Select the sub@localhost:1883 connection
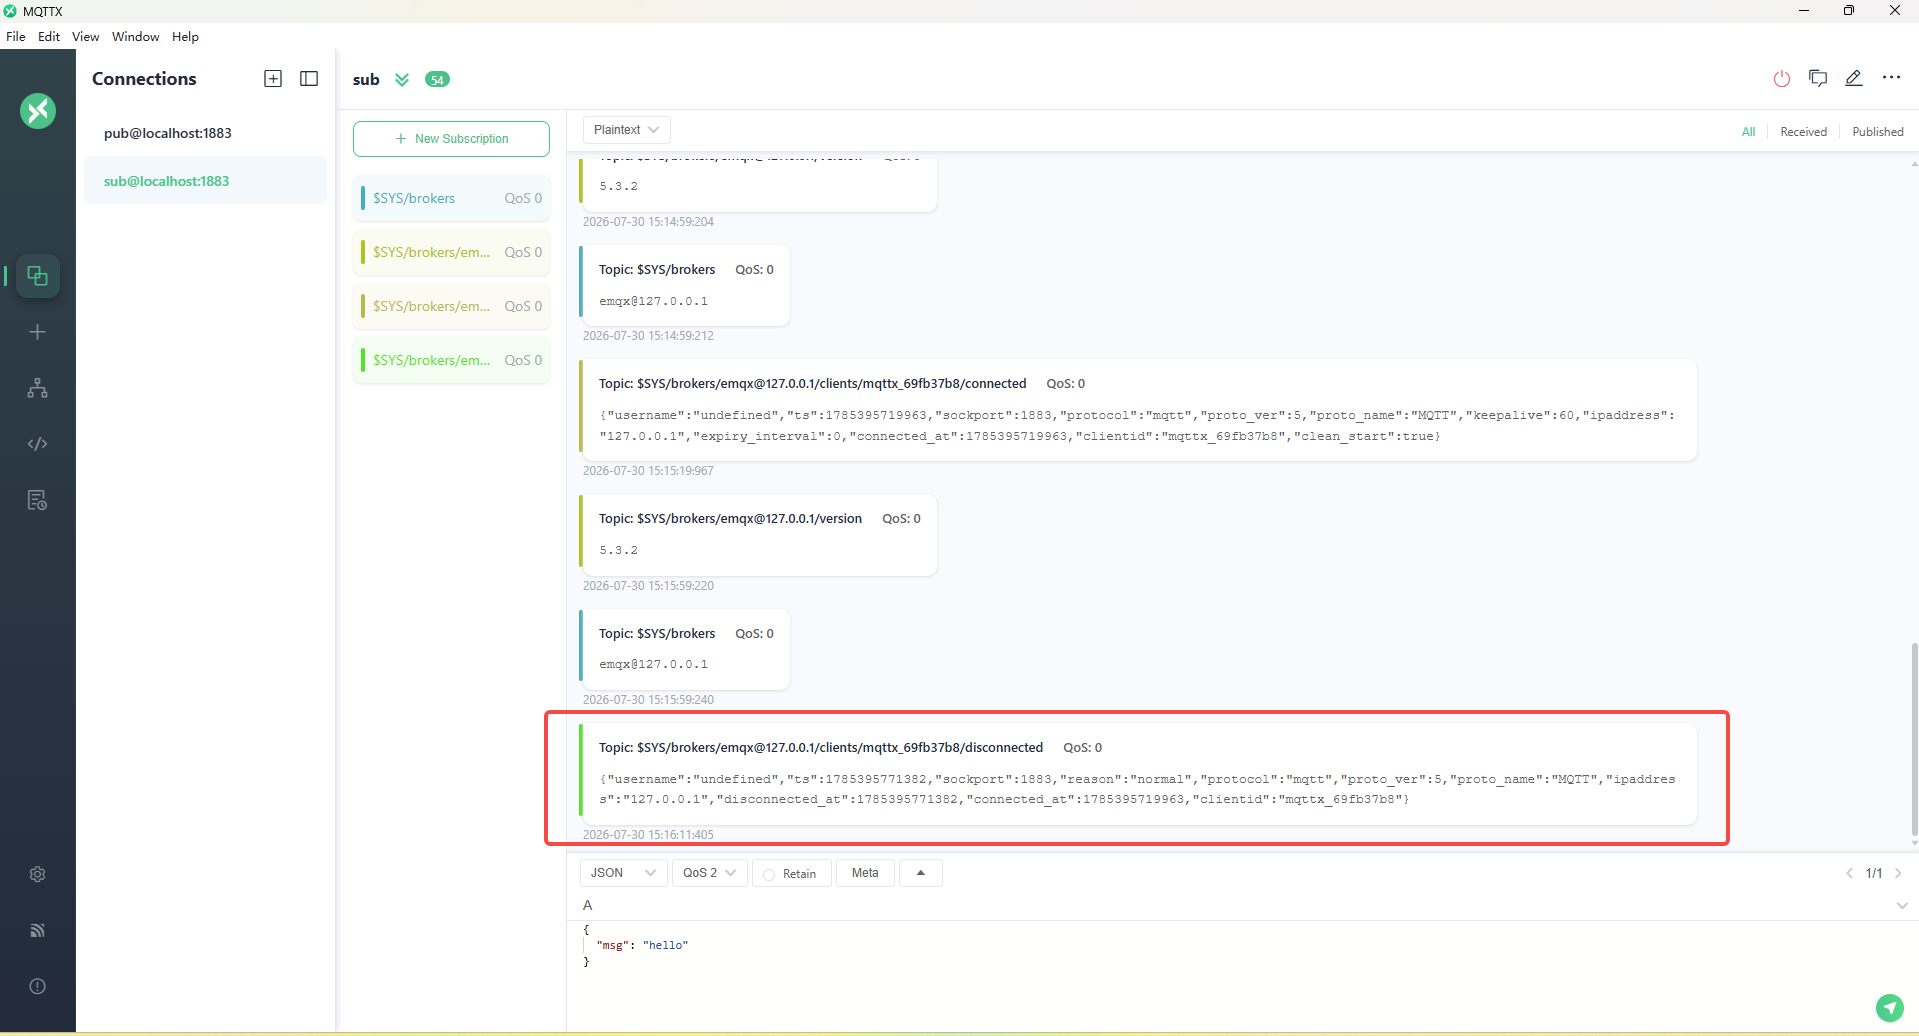The image size is (1919, 1036). [x=205, y=181]
